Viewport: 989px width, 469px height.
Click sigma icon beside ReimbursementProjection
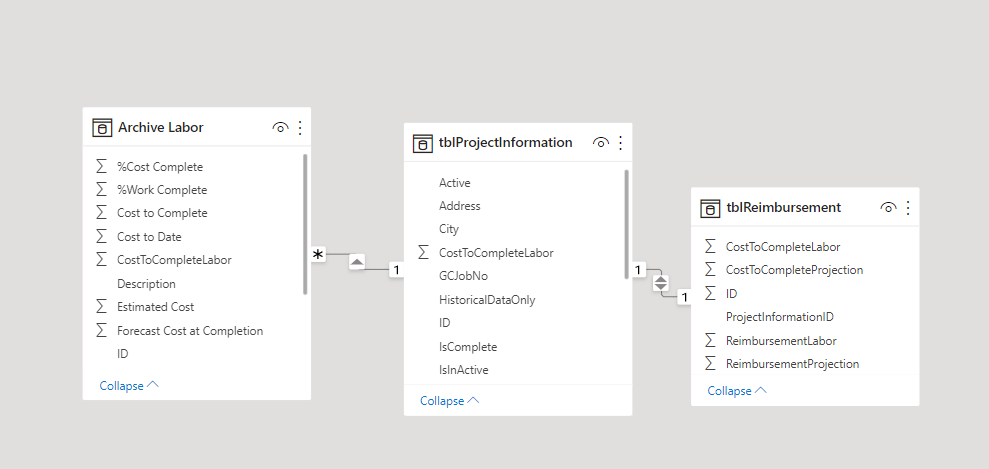(x=710, y=363)
